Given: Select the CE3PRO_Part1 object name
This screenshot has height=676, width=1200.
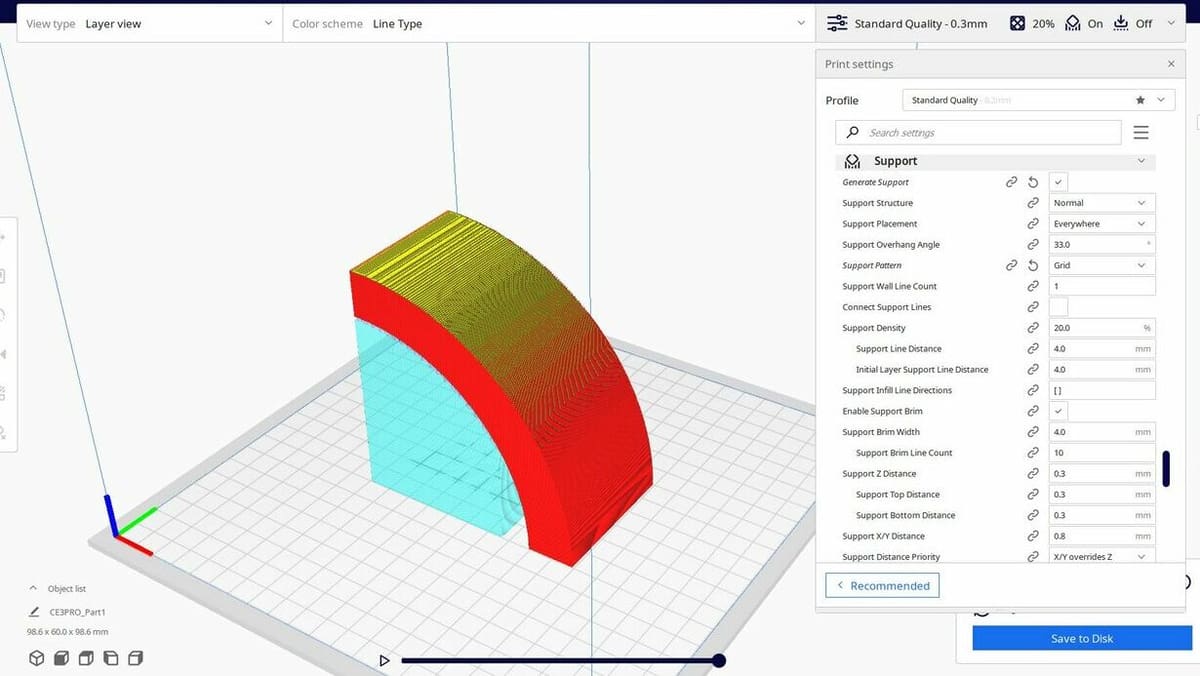Looking at the screenshot, I should [x=78, y=612].
